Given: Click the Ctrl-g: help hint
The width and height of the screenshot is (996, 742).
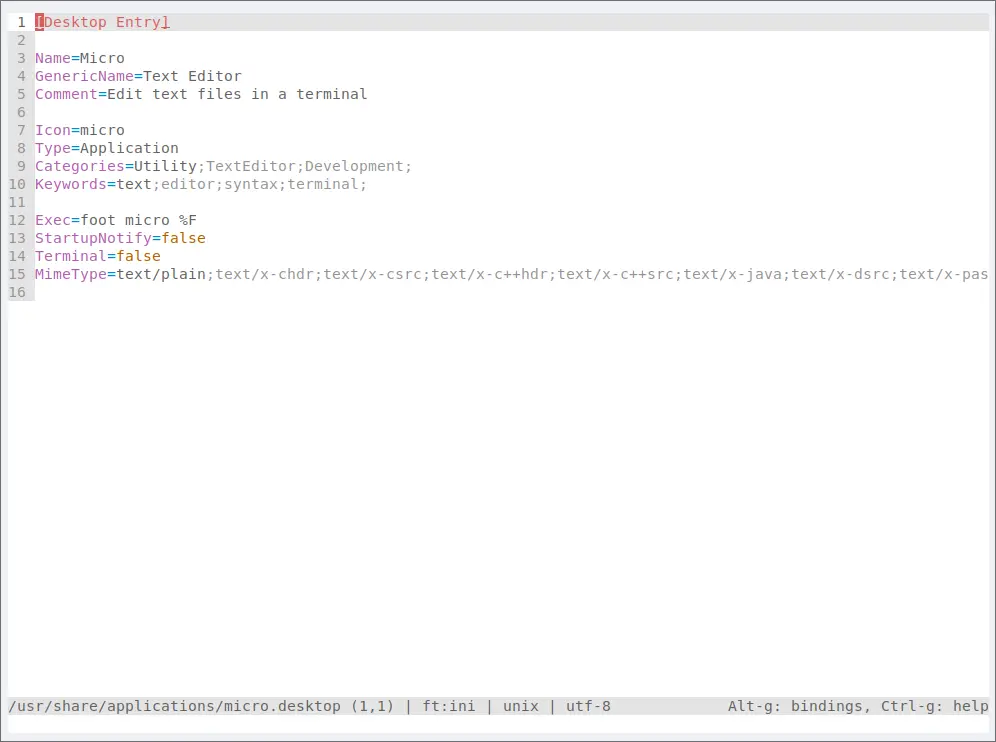Looking at the screenshot, I should [934, 706].
